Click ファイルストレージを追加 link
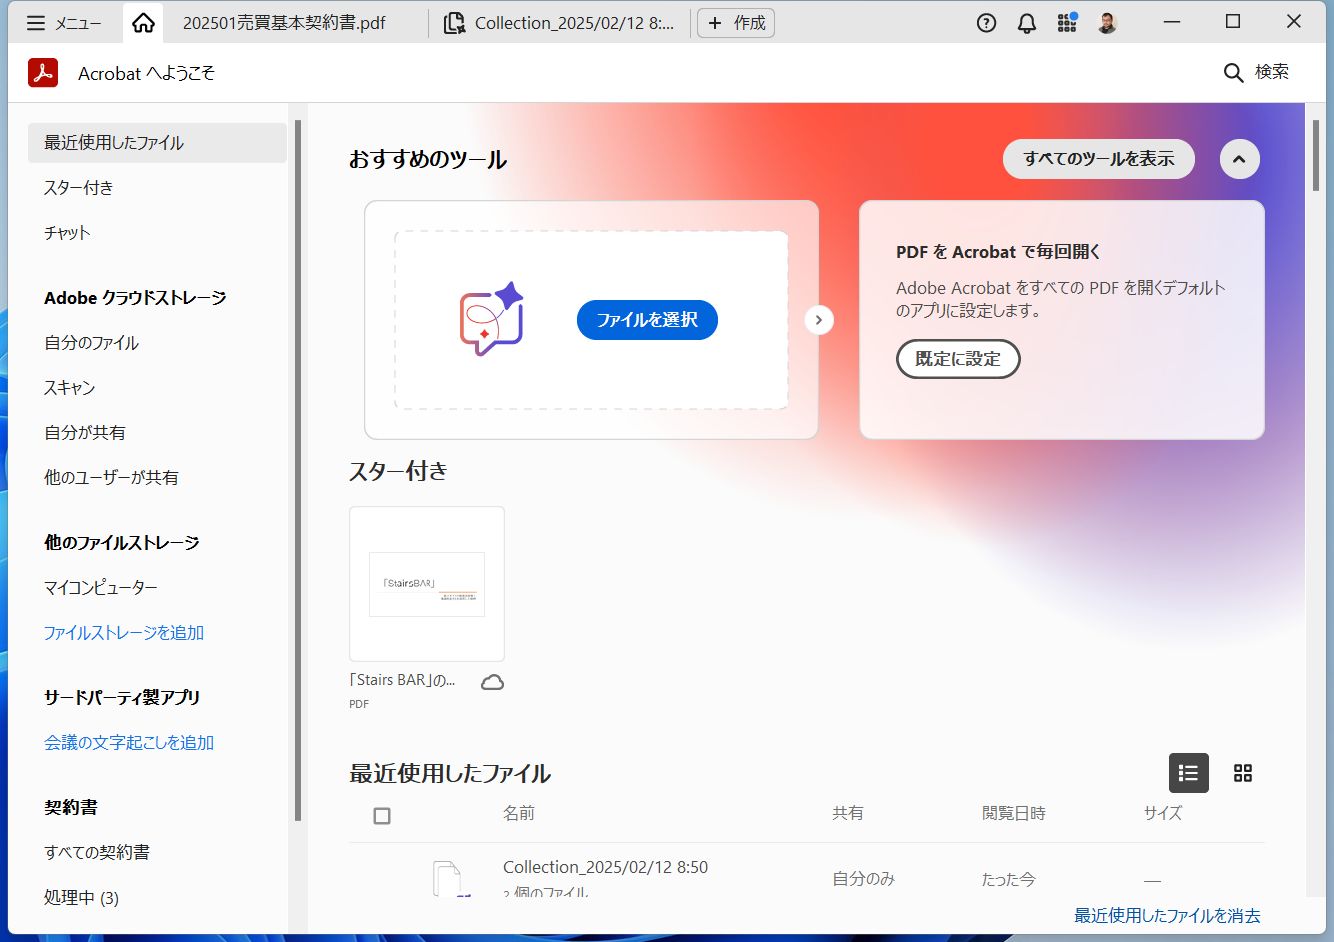This screenshot has width=1334, height=942. coord(124,633)
